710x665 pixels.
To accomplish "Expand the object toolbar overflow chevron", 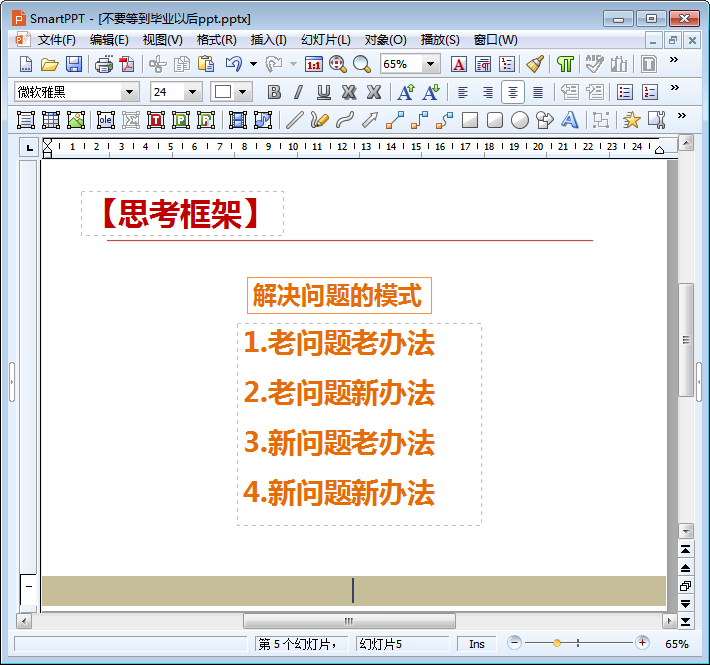I will tap(681, 115).
